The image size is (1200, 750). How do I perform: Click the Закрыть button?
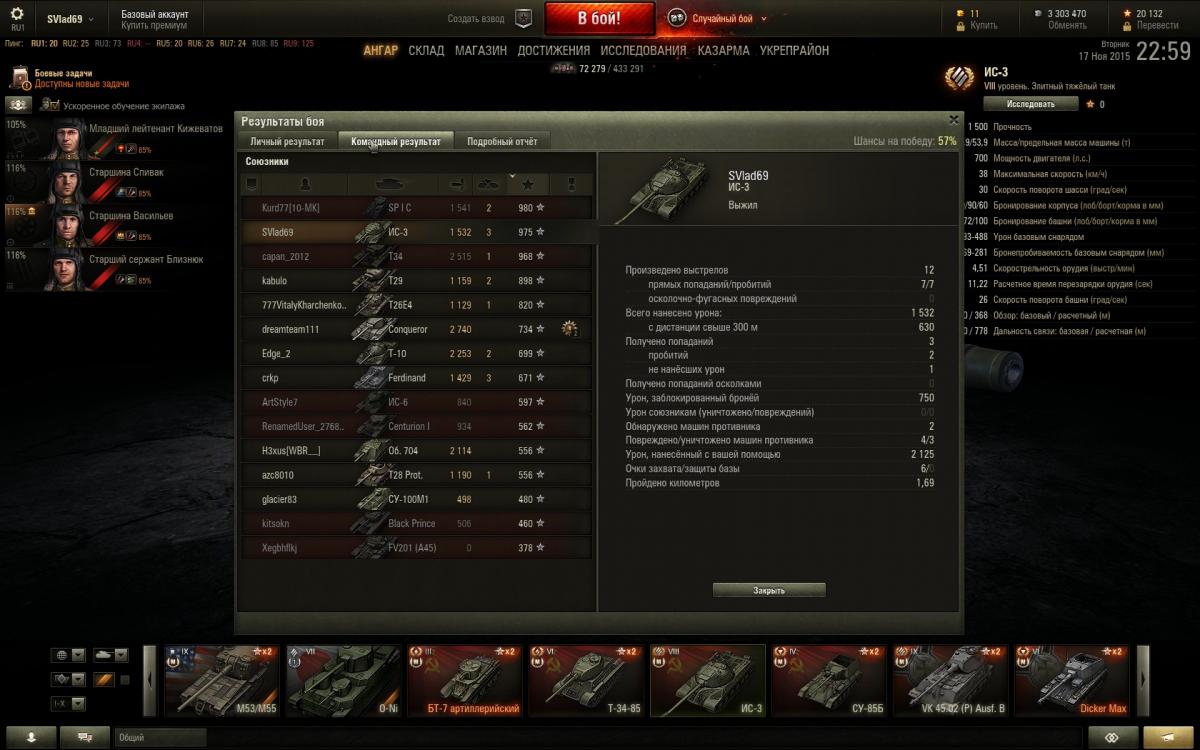(x=769, y=590)
